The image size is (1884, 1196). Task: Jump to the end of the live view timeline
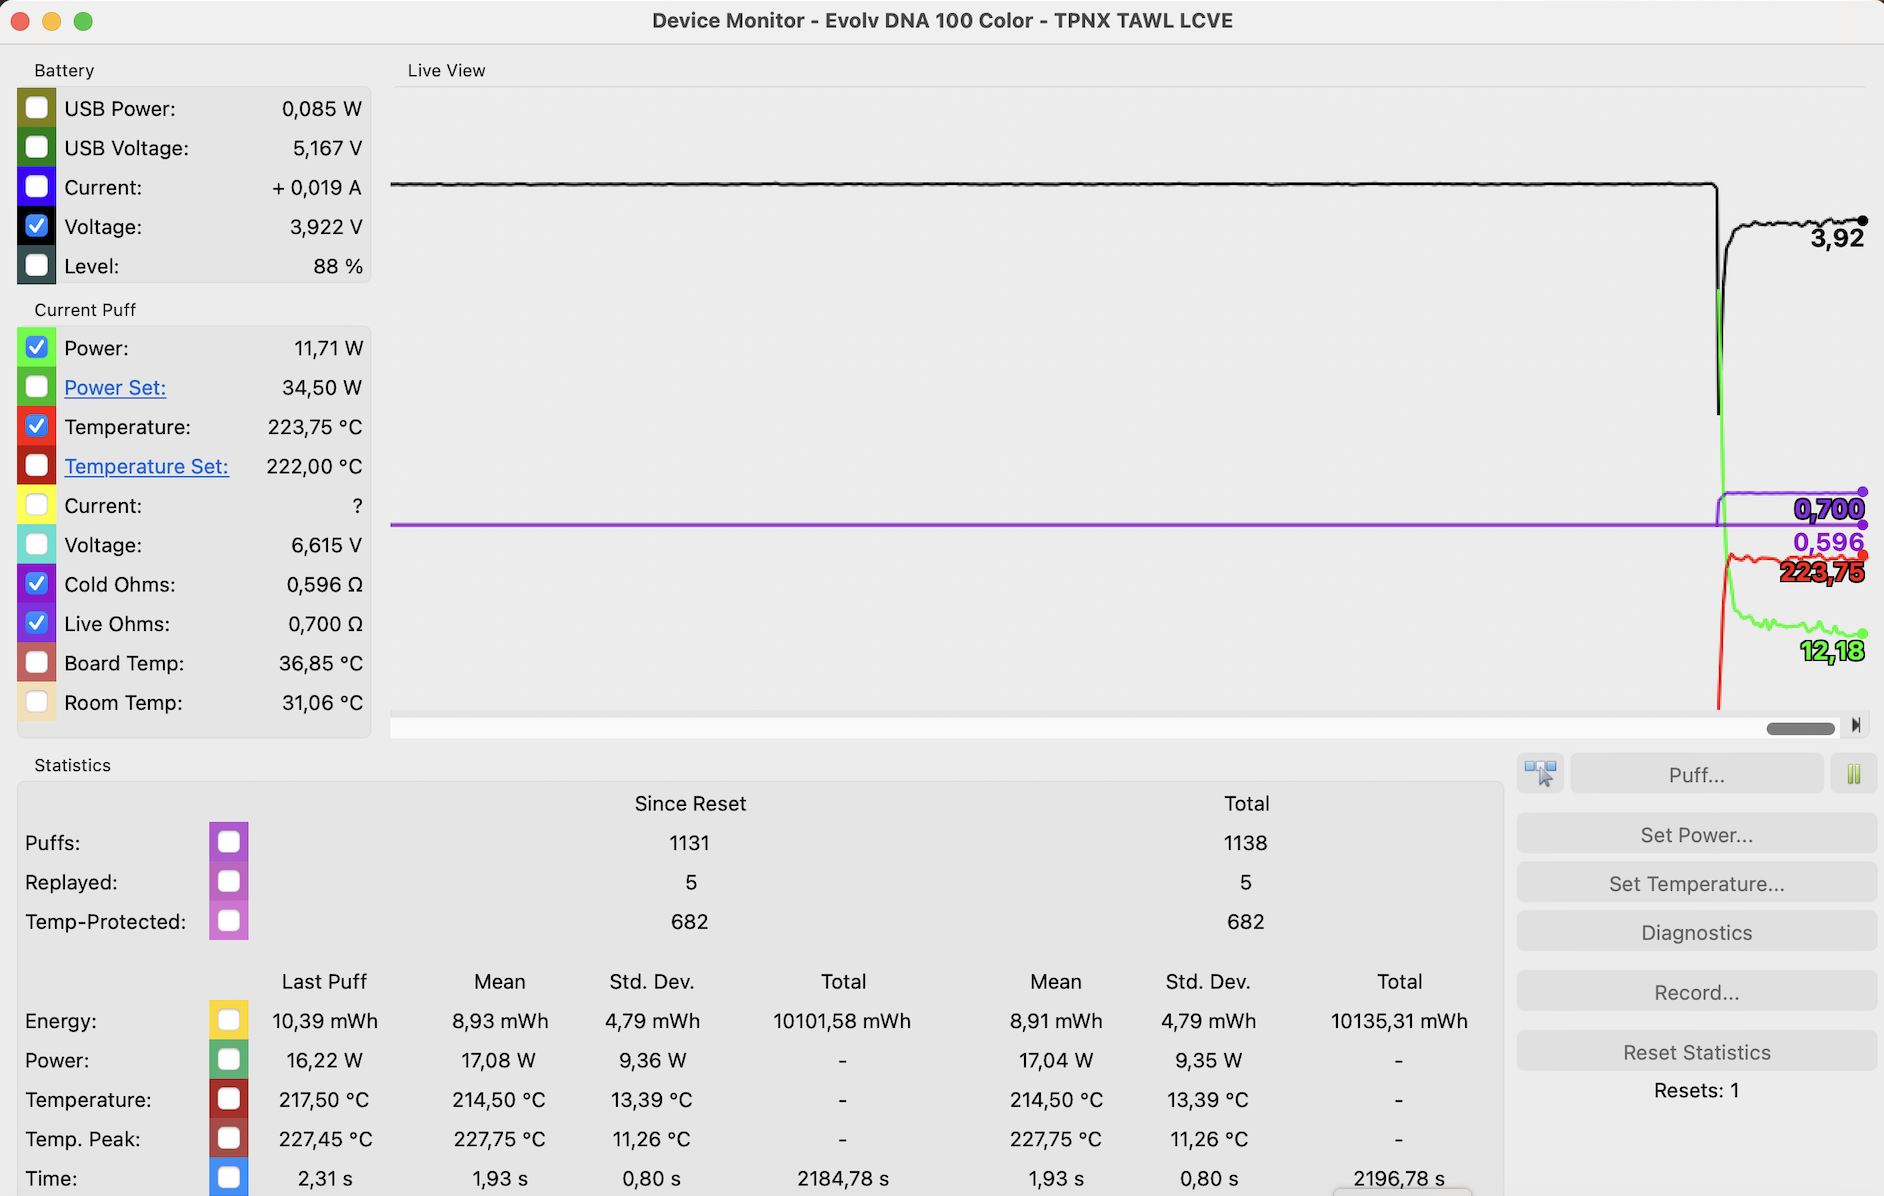pyautogui.click(x=1856, y=726)
